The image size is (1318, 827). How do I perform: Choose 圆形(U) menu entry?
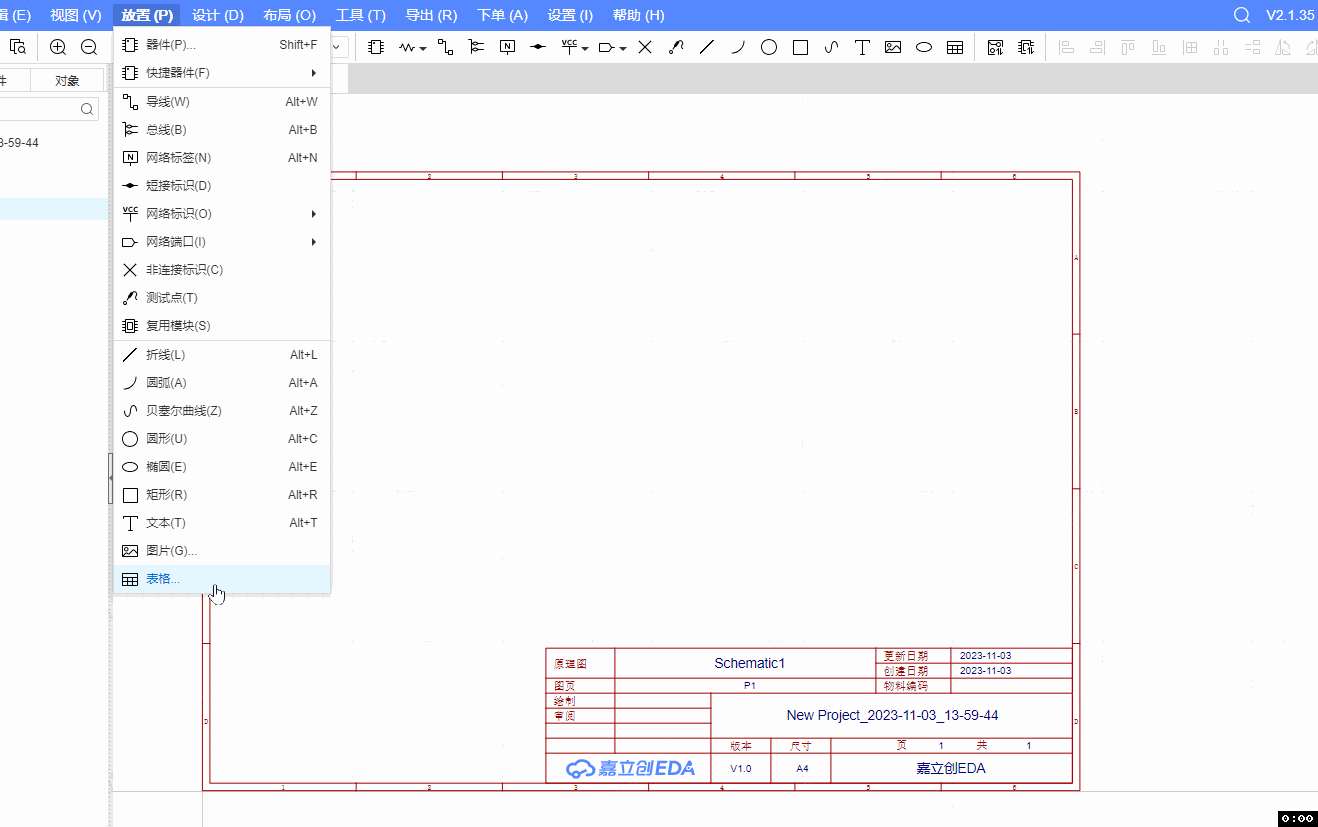click(x=222, y=439)
